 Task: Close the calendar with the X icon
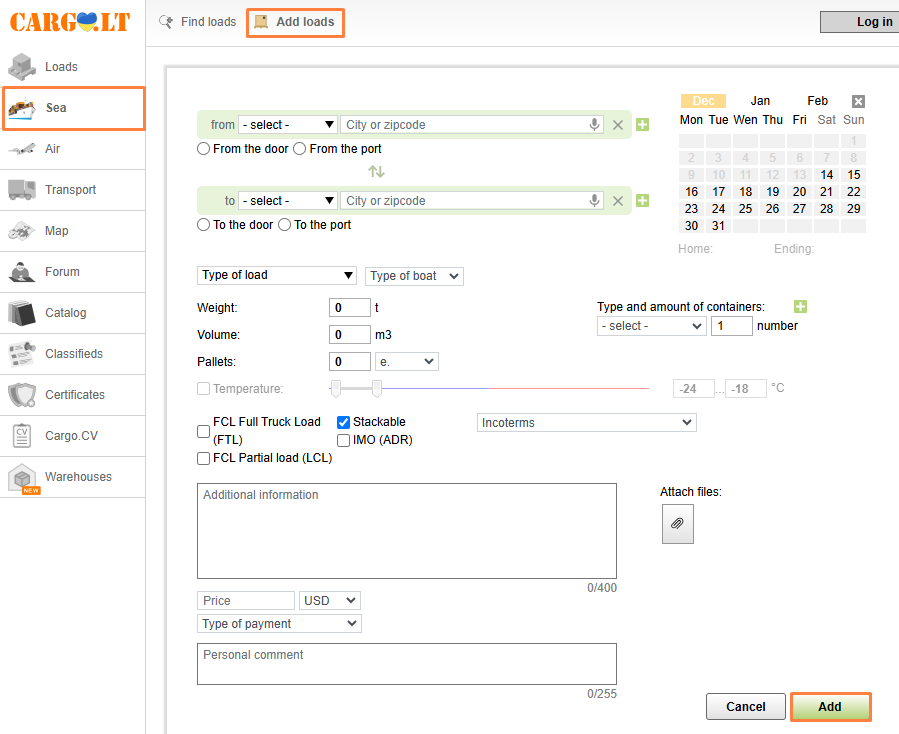click(858, 101)
